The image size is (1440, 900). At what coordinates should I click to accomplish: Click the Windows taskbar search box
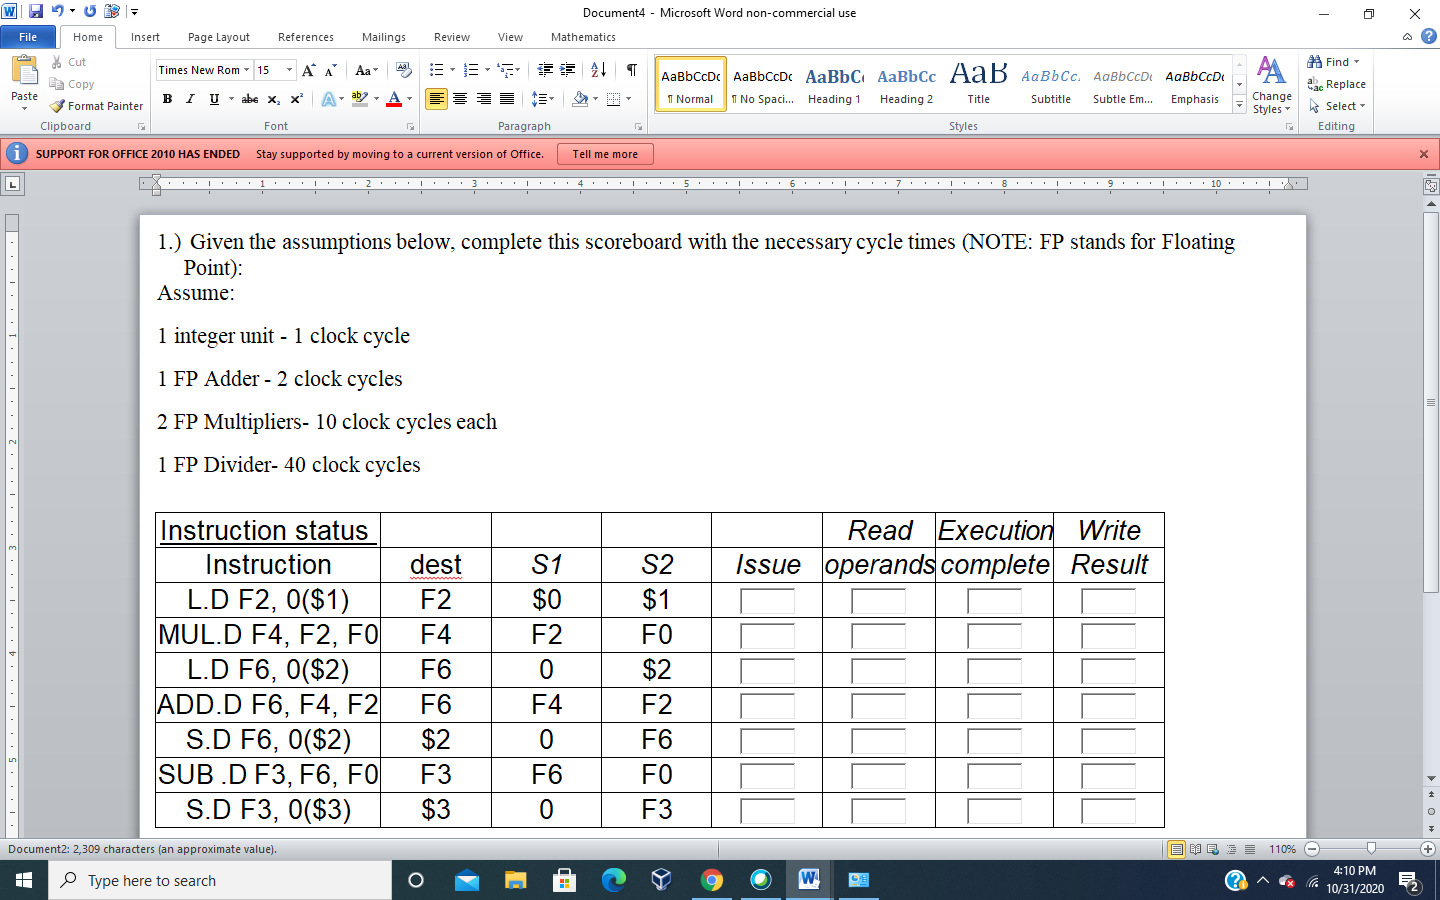click(x=220, y=880)
